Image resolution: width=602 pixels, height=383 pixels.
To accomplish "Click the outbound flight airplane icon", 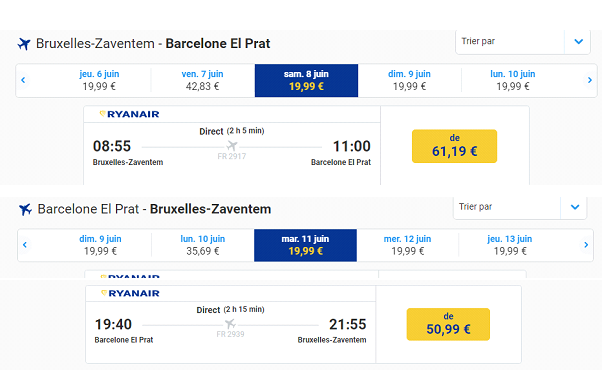I will coord(24,44).
